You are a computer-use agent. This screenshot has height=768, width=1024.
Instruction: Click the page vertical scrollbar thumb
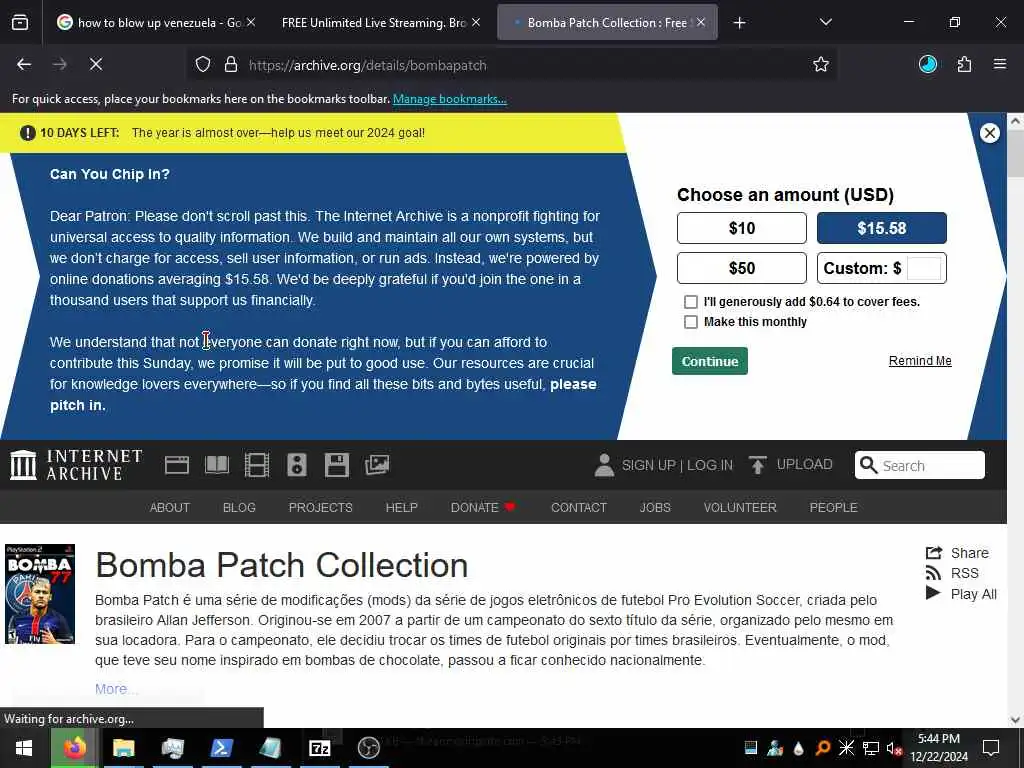1015,153
